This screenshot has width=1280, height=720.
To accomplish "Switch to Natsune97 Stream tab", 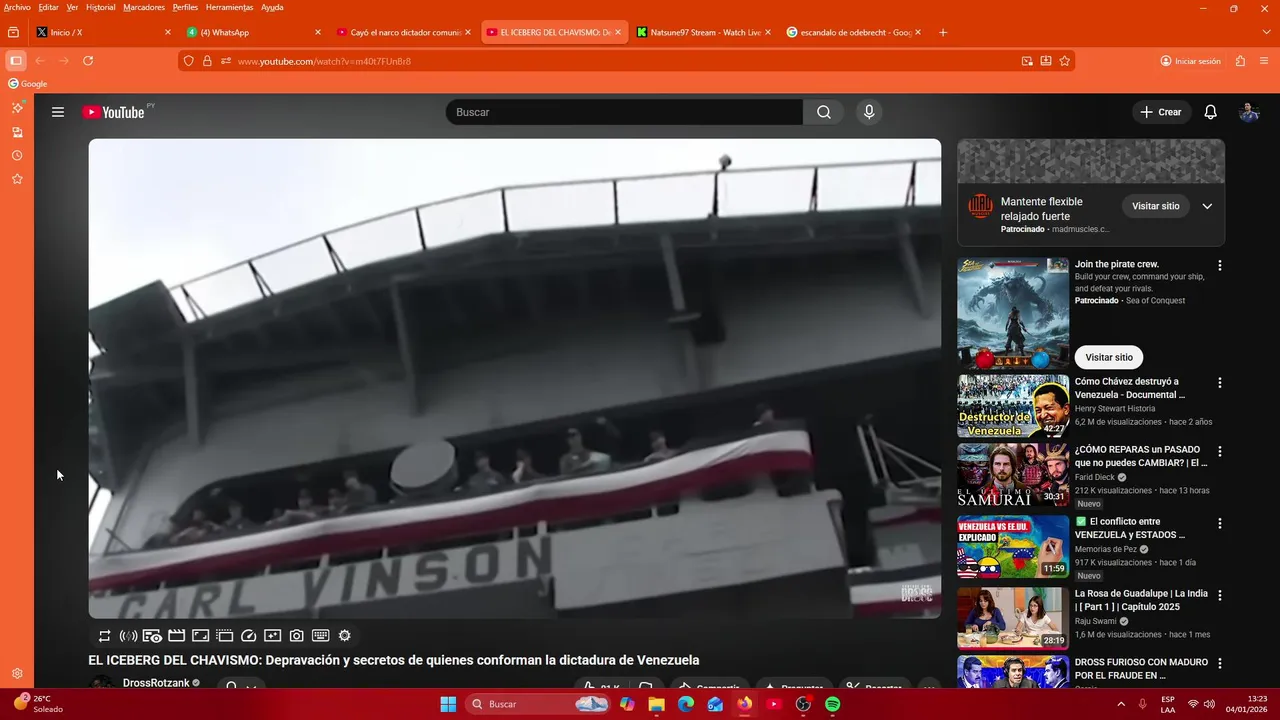I will pos(704,32).
